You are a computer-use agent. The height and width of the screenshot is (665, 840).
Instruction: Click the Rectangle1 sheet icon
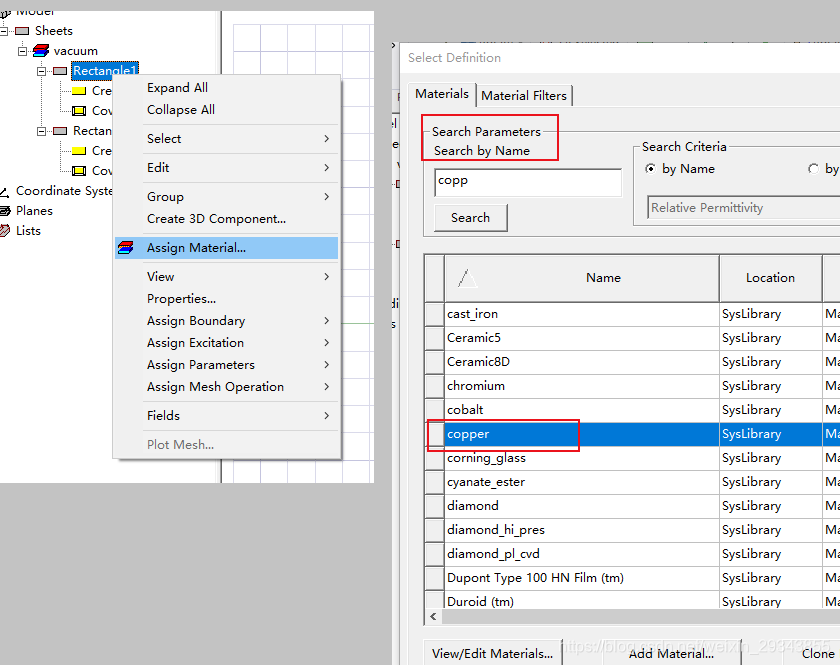tap(60, 71)
